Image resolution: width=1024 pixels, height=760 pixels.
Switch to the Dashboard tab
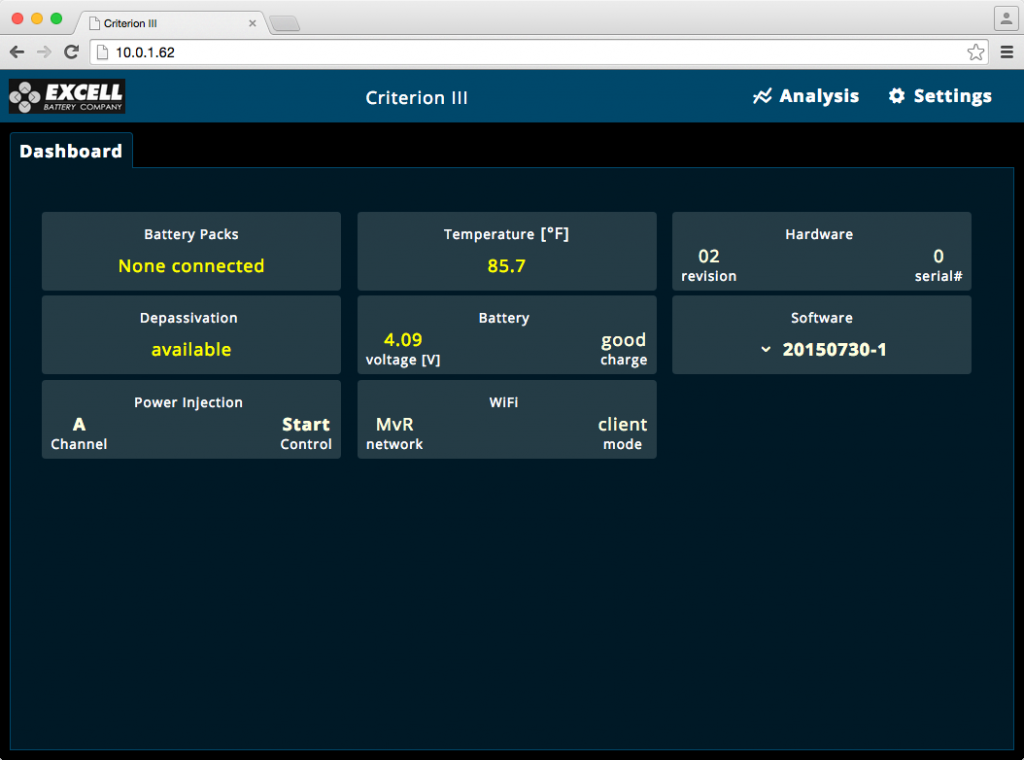tap(71, 151)
